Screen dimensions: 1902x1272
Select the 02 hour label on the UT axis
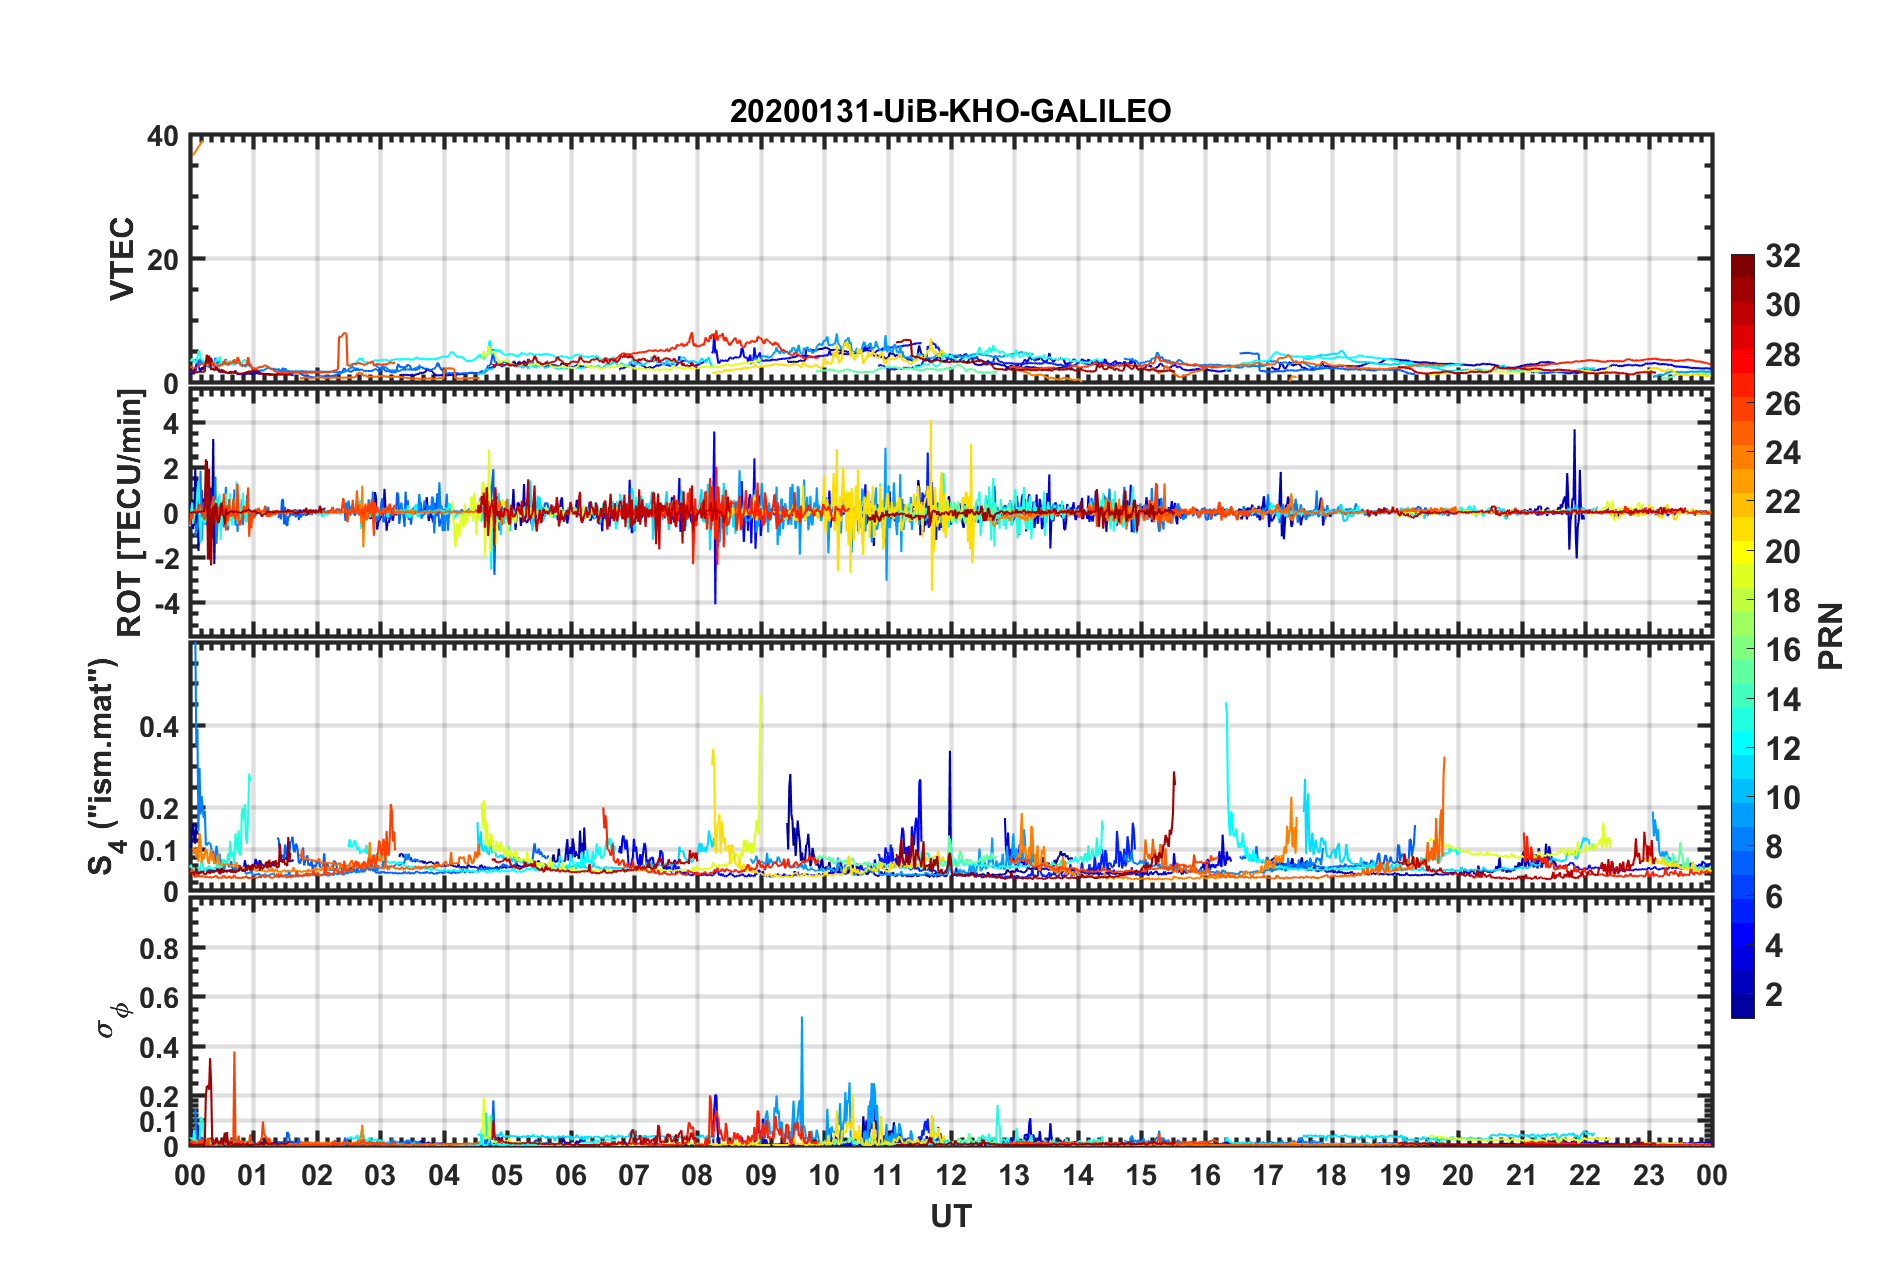(317, 1175)
